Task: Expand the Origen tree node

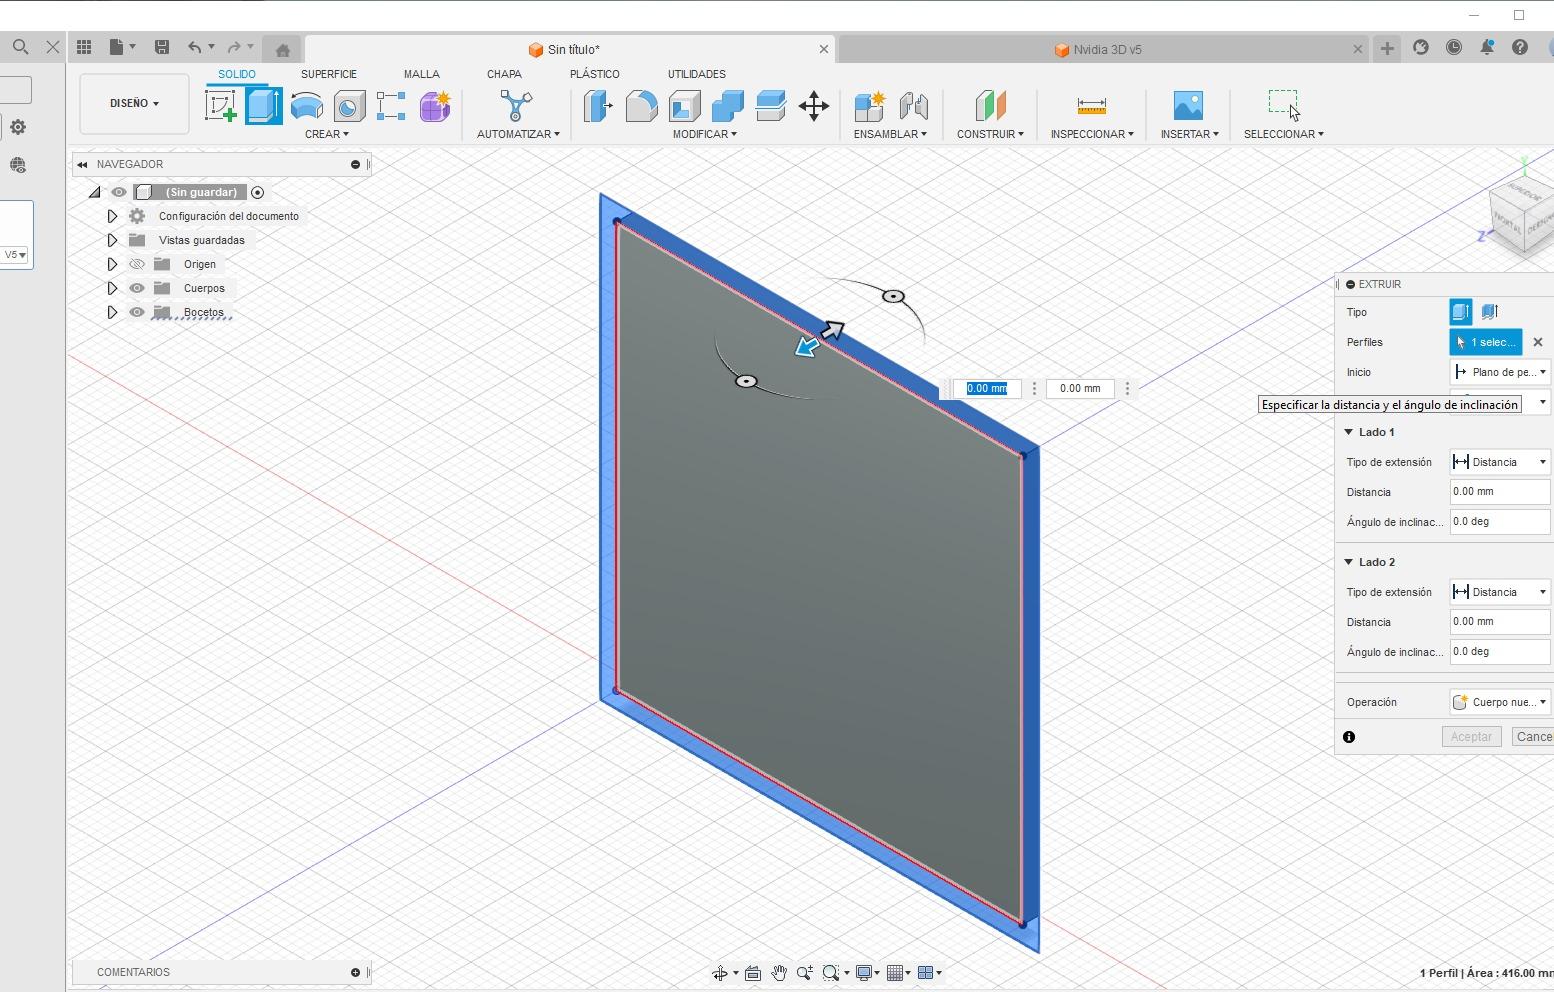Action: pyautogui.click(x=112, y=264)
